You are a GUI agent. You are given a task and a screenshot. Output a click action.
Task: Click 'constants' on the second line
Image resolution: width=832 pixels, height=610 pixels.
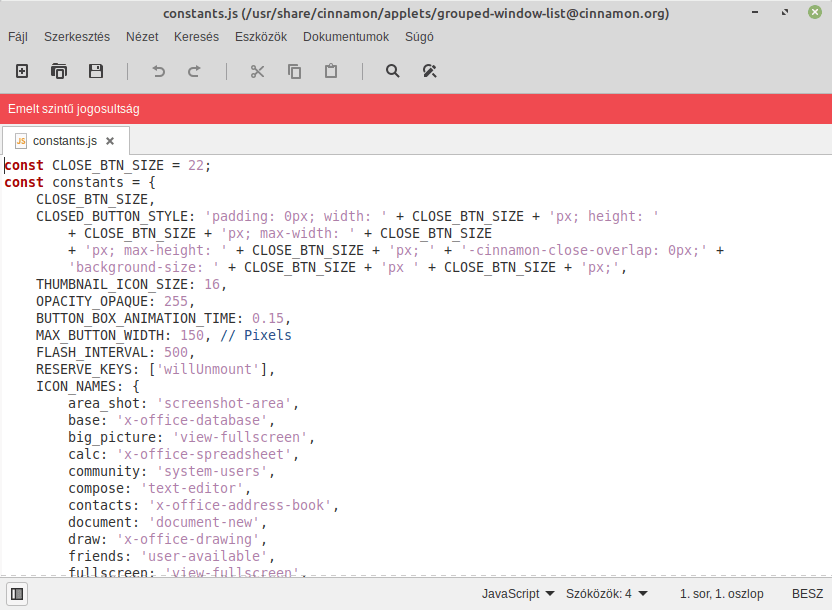[88, 182]
